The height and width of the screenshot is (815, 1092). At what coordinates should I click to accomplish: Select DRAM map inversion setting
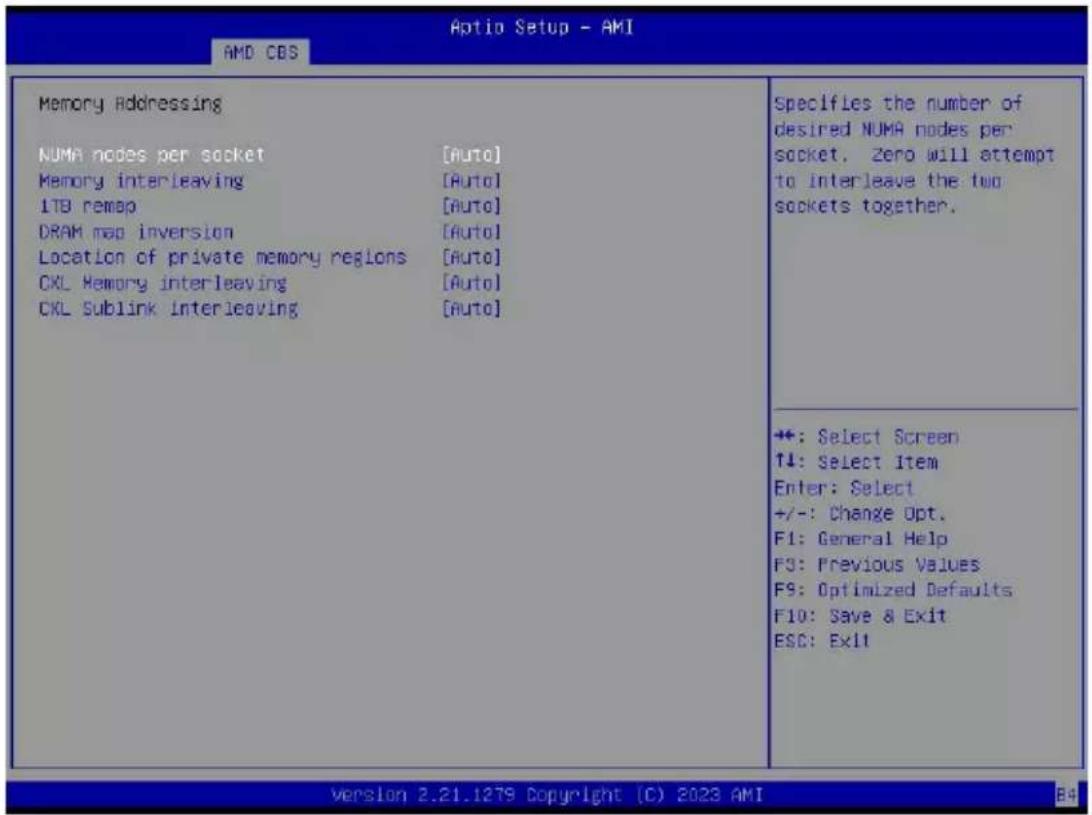136,232
